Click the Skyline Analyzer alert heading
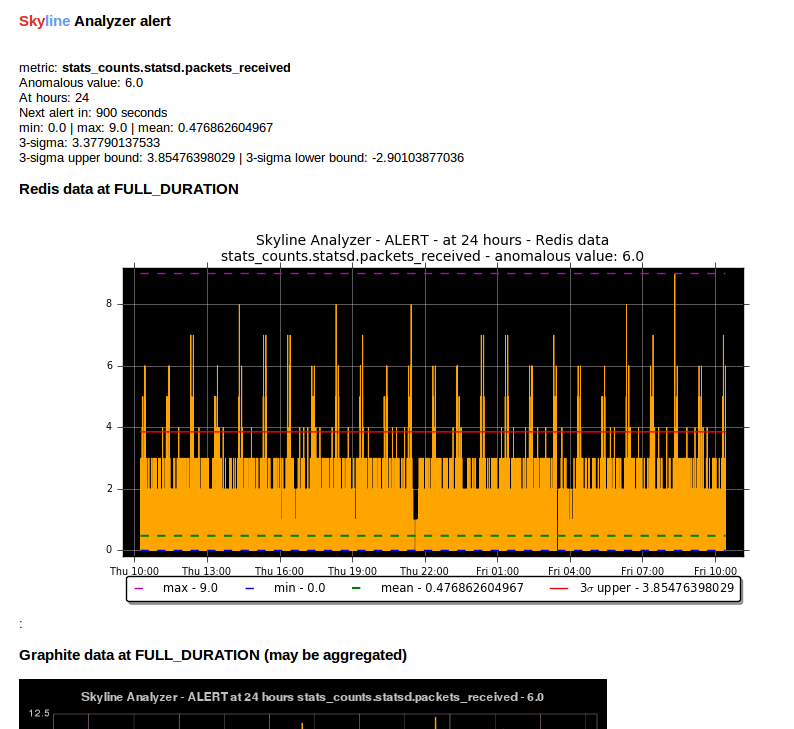The width and height of the screenshot is (794, 729). (95, 21)
